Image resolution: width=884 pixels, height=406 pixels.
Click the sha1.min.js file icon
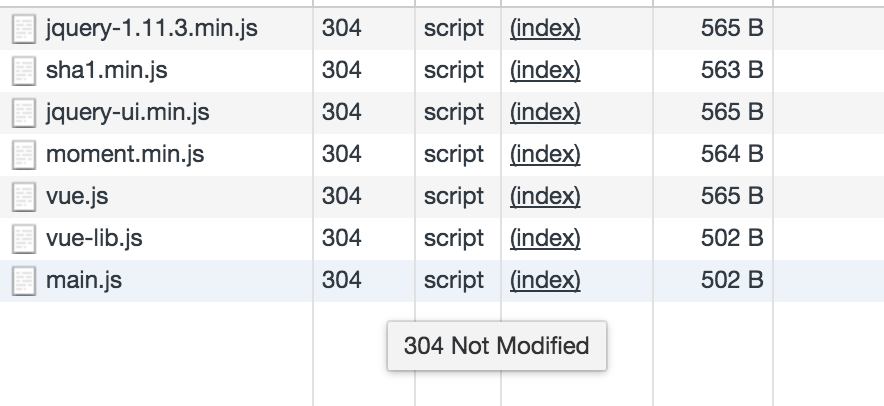pyautogui.click(x=24, y=71)
